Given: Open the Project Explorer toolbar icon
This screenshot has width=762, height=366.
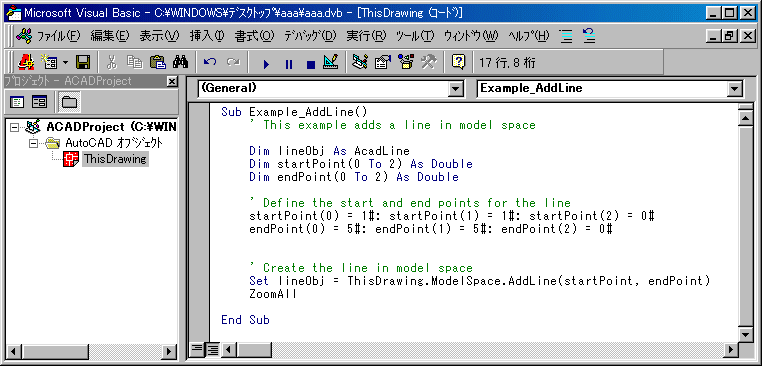Looking at the screenshot, I should coord(360,62).
